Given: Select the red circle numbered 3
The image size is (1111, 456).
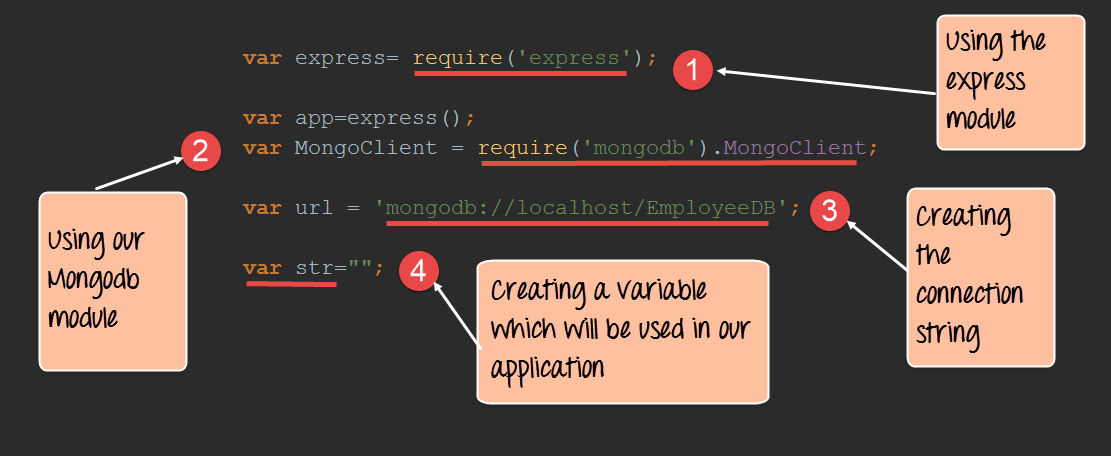Looking at the screenshot, I should [829, 209].
